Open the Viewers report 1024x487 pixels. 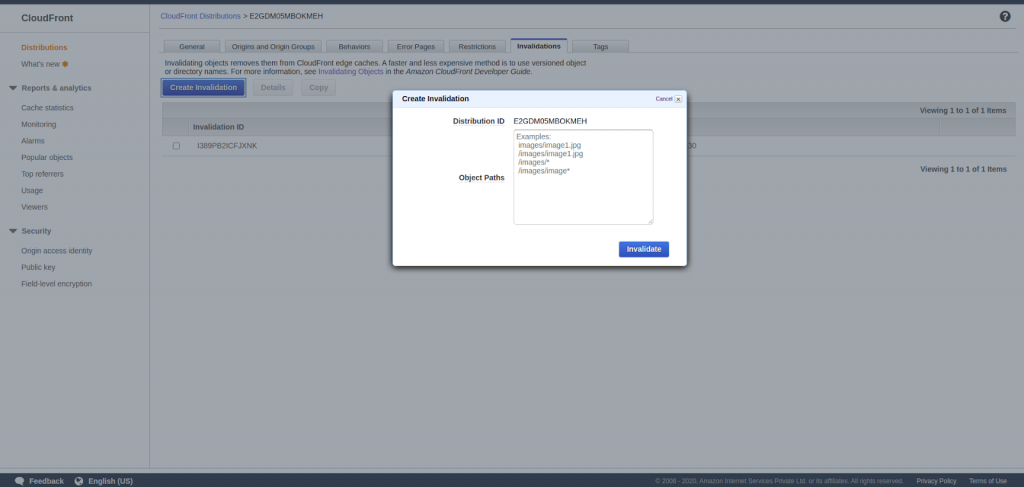click(x=35, y=207)
